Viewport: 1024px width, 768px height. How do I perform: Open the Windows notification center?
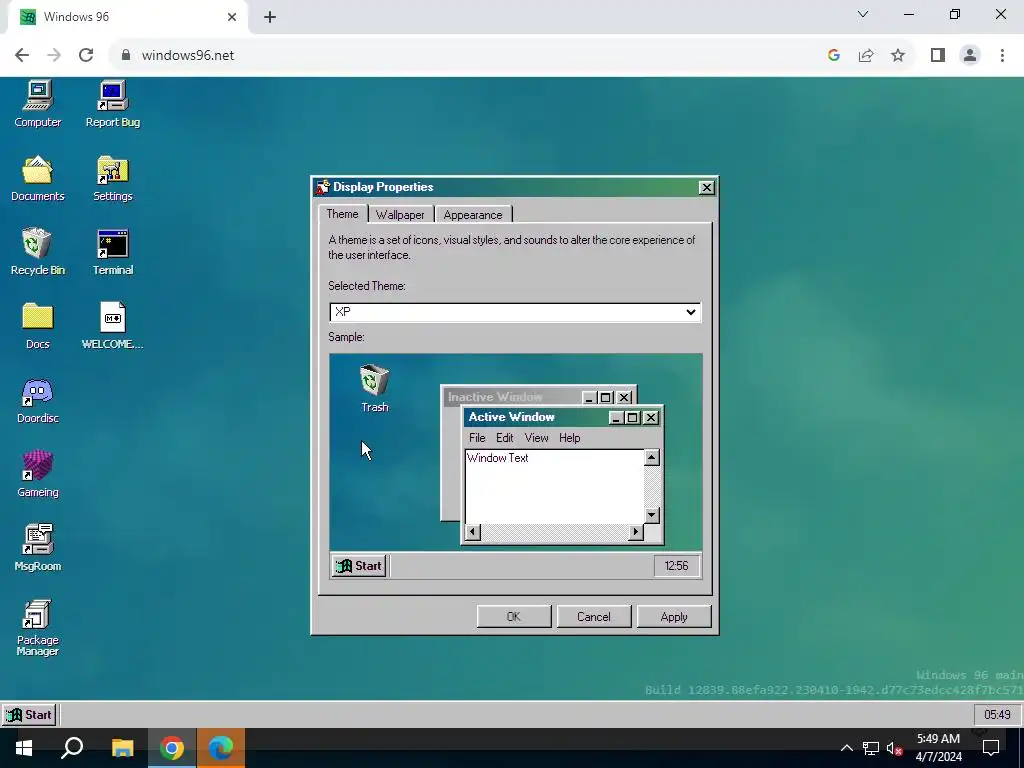991,748
